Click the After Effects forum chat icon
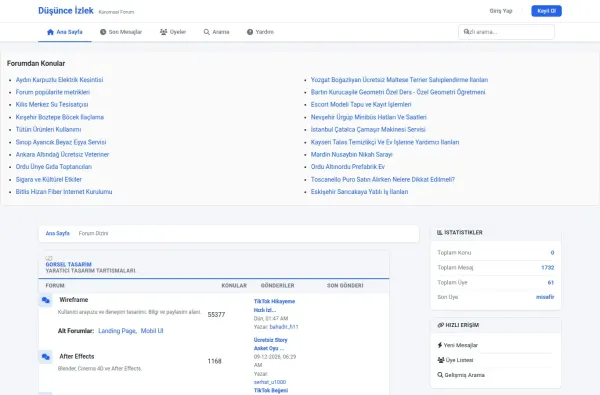This screenshot has height=395, width=600. pos(46,357)
